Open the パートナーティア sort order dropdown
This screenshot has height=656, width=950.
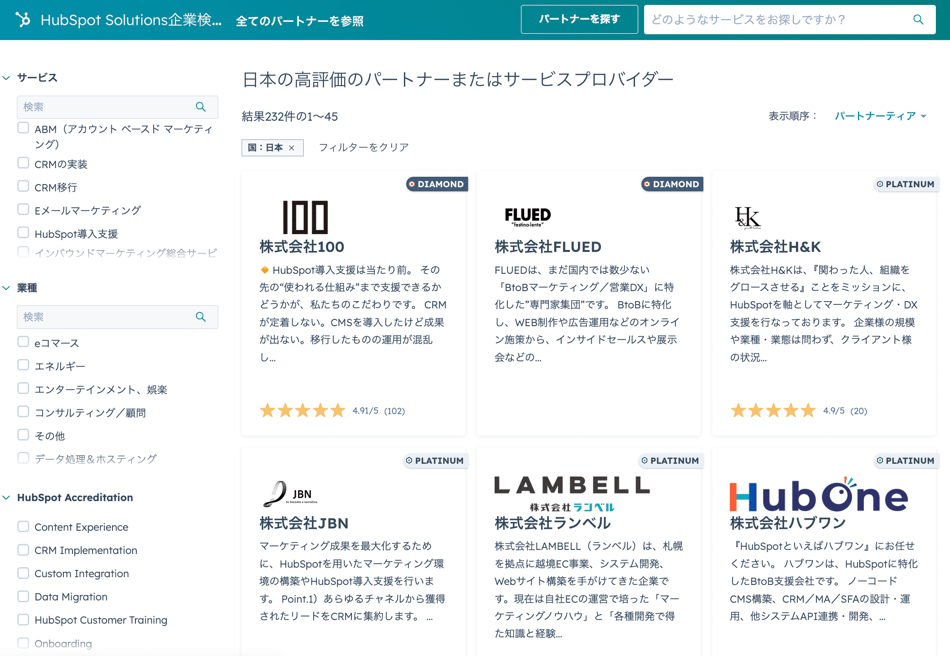point(880,116)
